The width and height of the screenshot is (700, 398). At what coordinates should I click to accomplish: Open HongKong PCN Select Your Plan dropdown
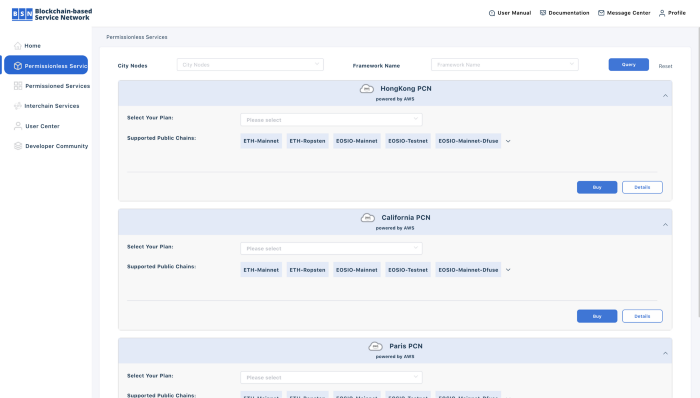[x=331, y=120]
